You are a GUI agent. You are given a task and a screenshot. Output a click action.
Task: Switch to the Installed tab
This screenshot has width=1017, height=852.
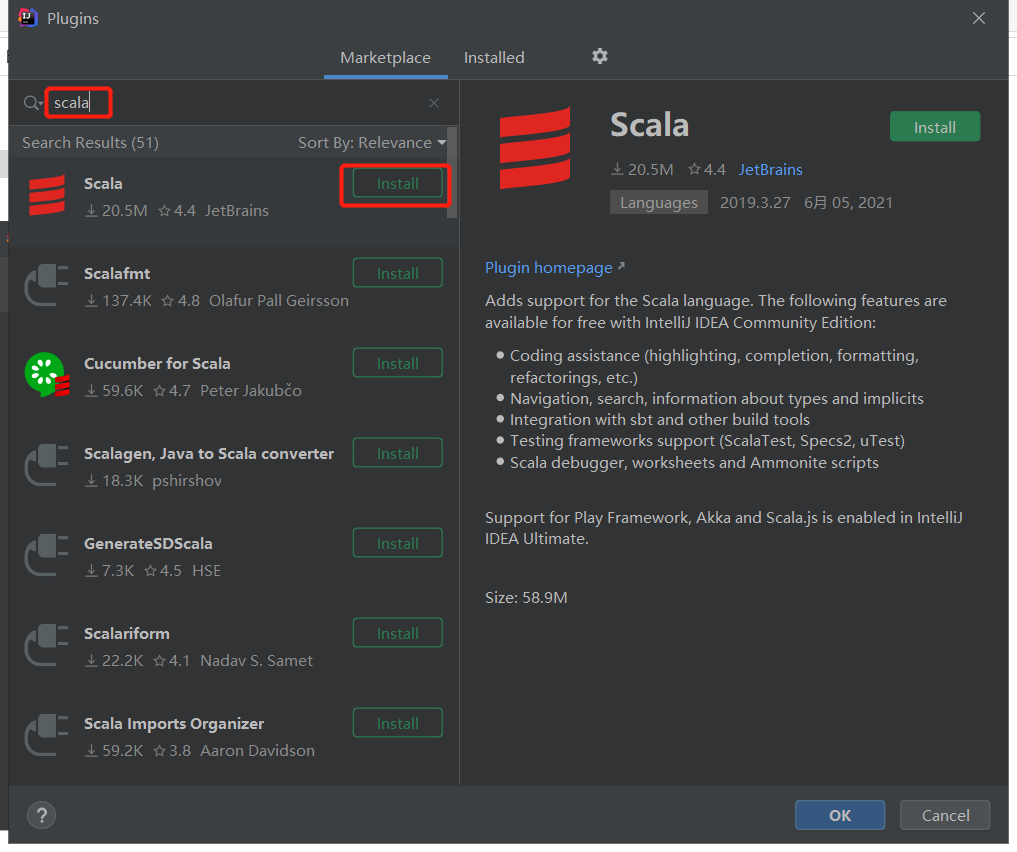pyautogui.click(x=494, y=58)
